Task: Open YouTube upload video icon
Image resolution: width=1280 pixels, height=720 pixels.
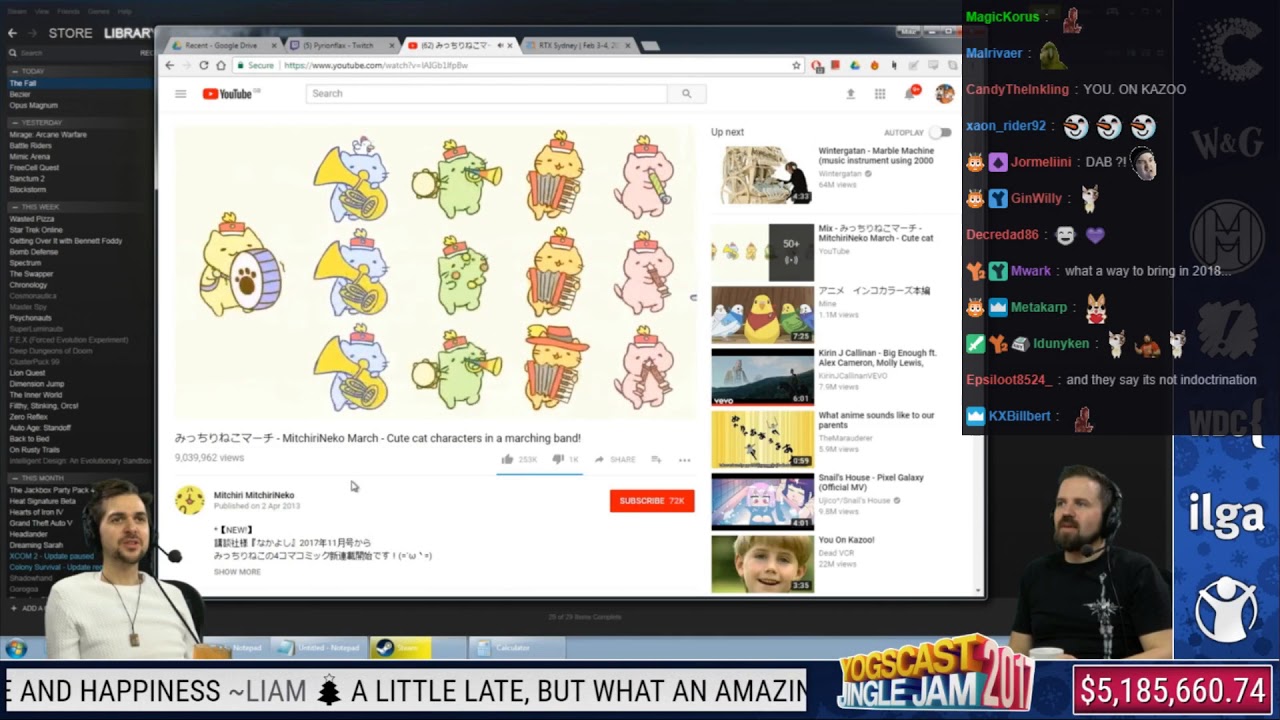Action: click(x=850, y=94)
